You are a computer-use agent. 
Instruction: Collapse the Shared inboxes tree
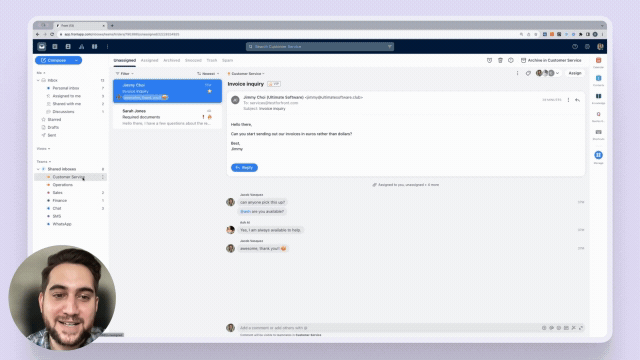tap(38, 169)
